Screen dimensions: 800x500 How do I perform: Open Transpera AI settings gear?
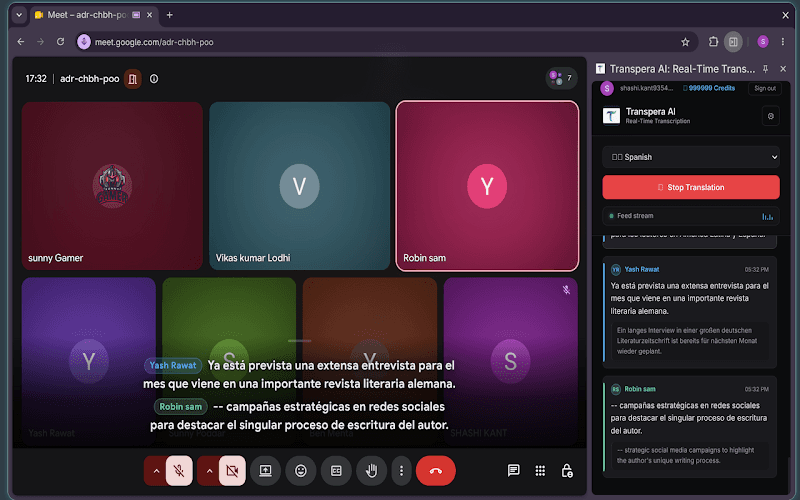tap(770, 116)
